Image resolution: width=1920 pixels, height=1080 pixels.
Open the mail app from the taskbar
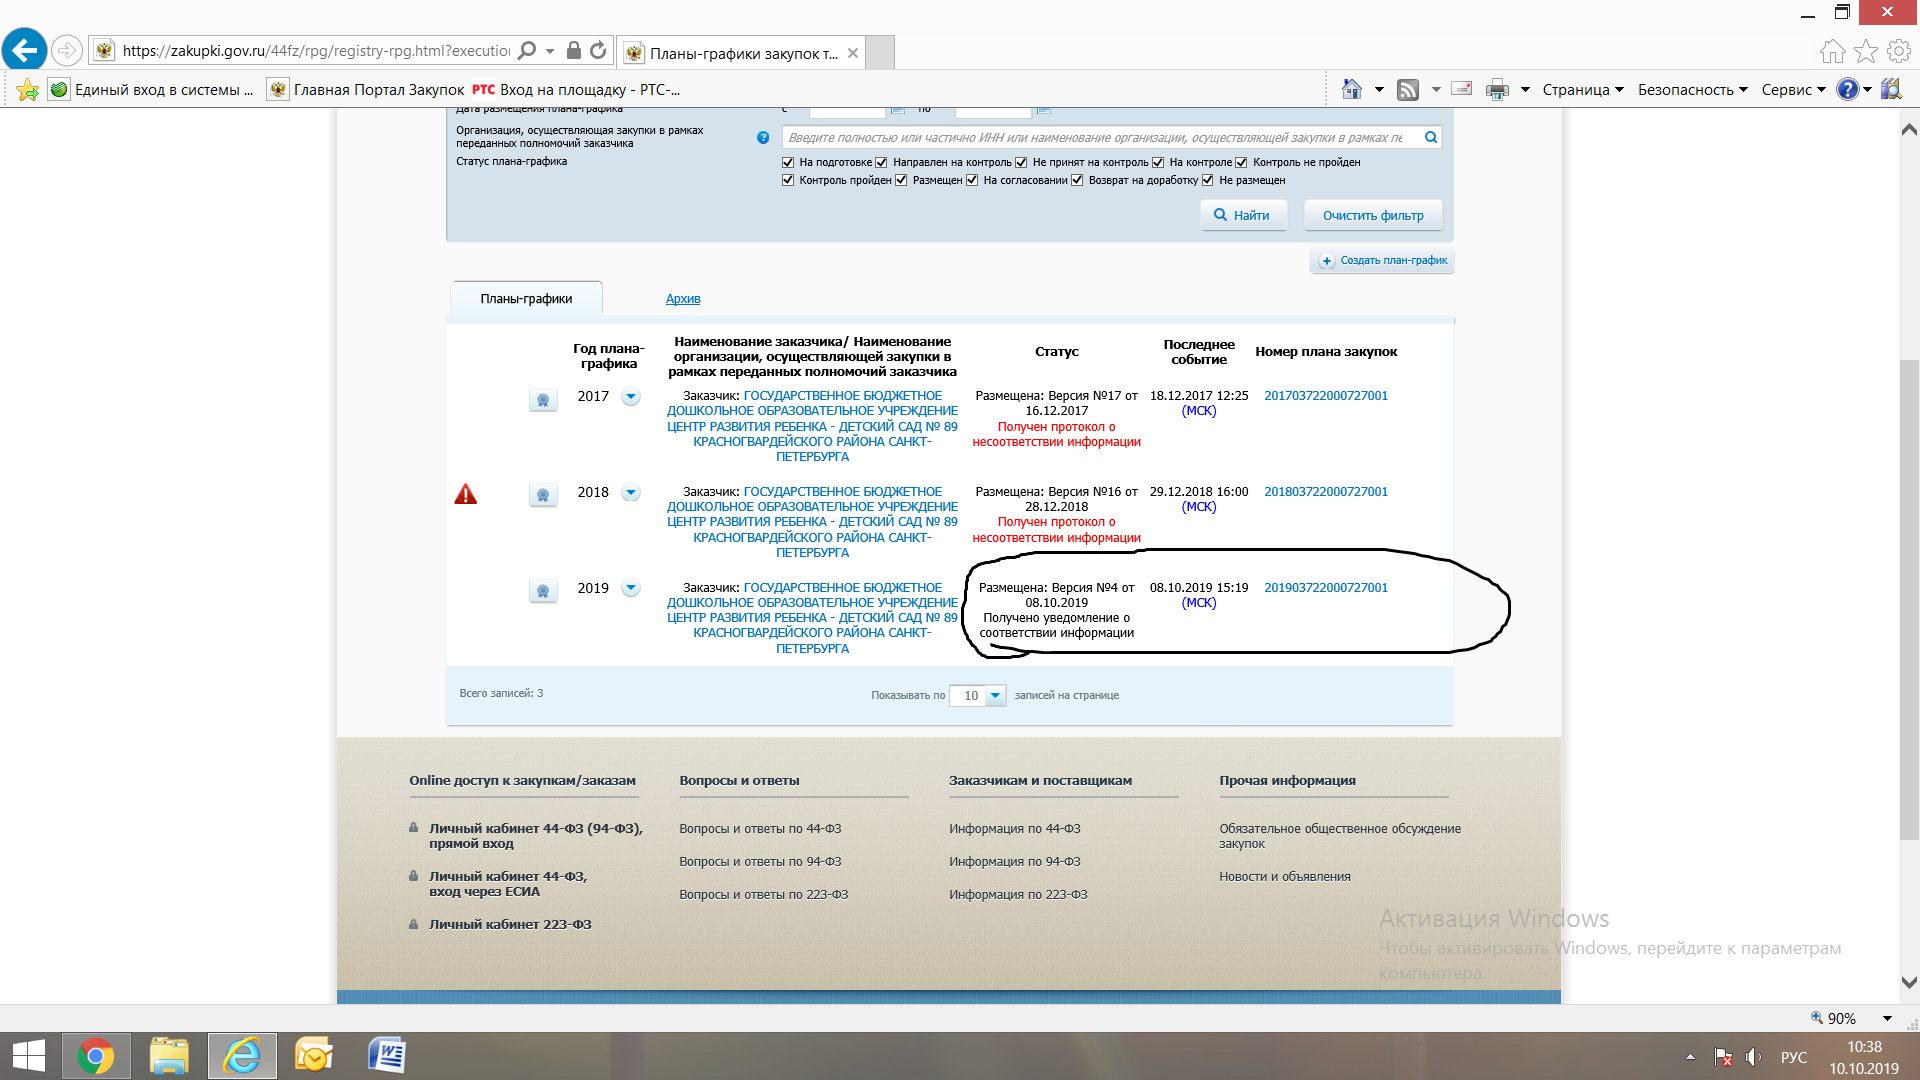tap(314, 1056)
